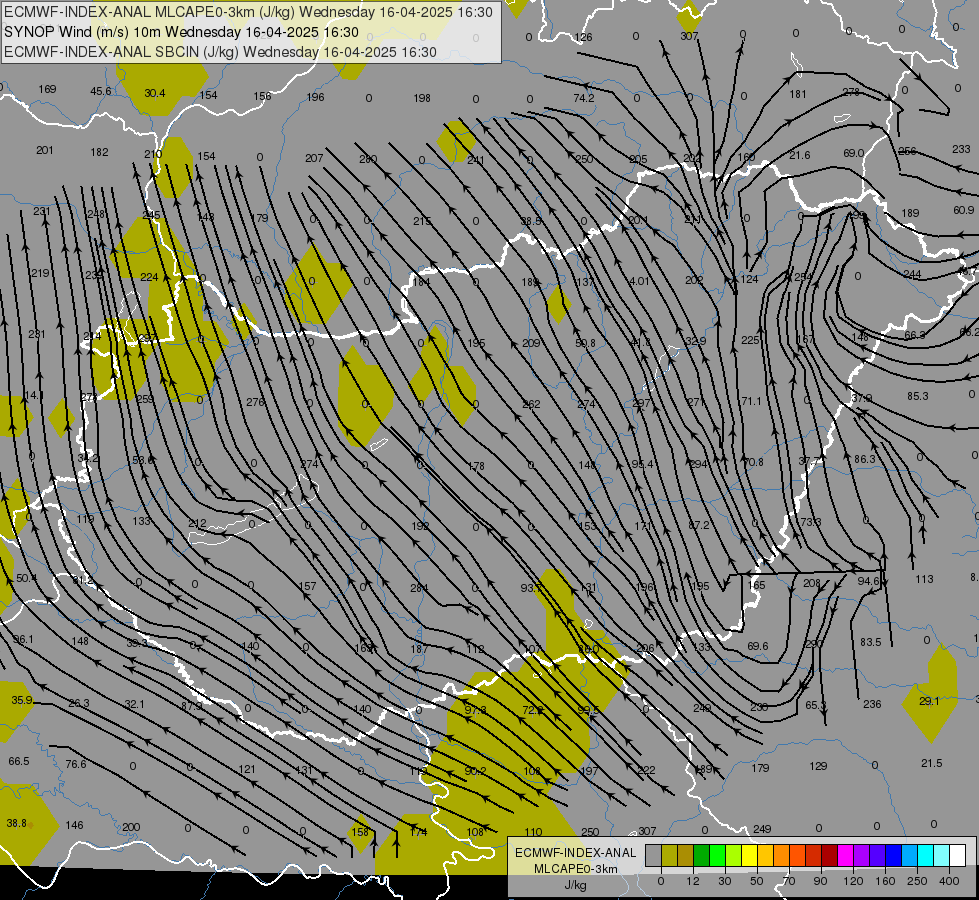Screen dimensions: 979x900
Task: Click the legend tick label 400
Action: click(949, 881)
